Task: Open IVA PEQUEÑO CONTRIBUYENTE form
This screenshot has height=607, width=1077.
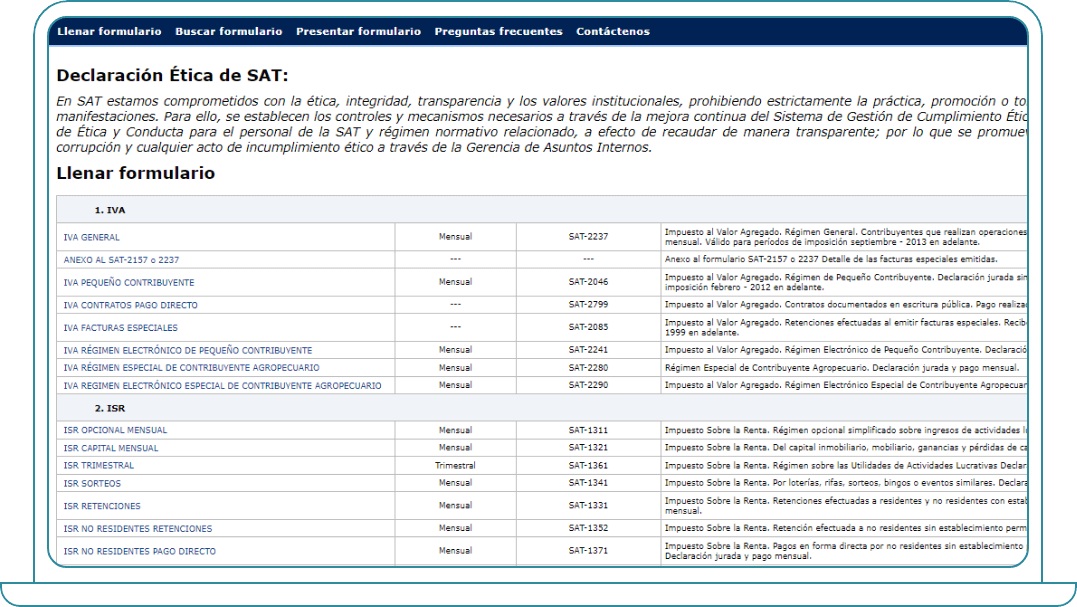Action: [128, 282]
